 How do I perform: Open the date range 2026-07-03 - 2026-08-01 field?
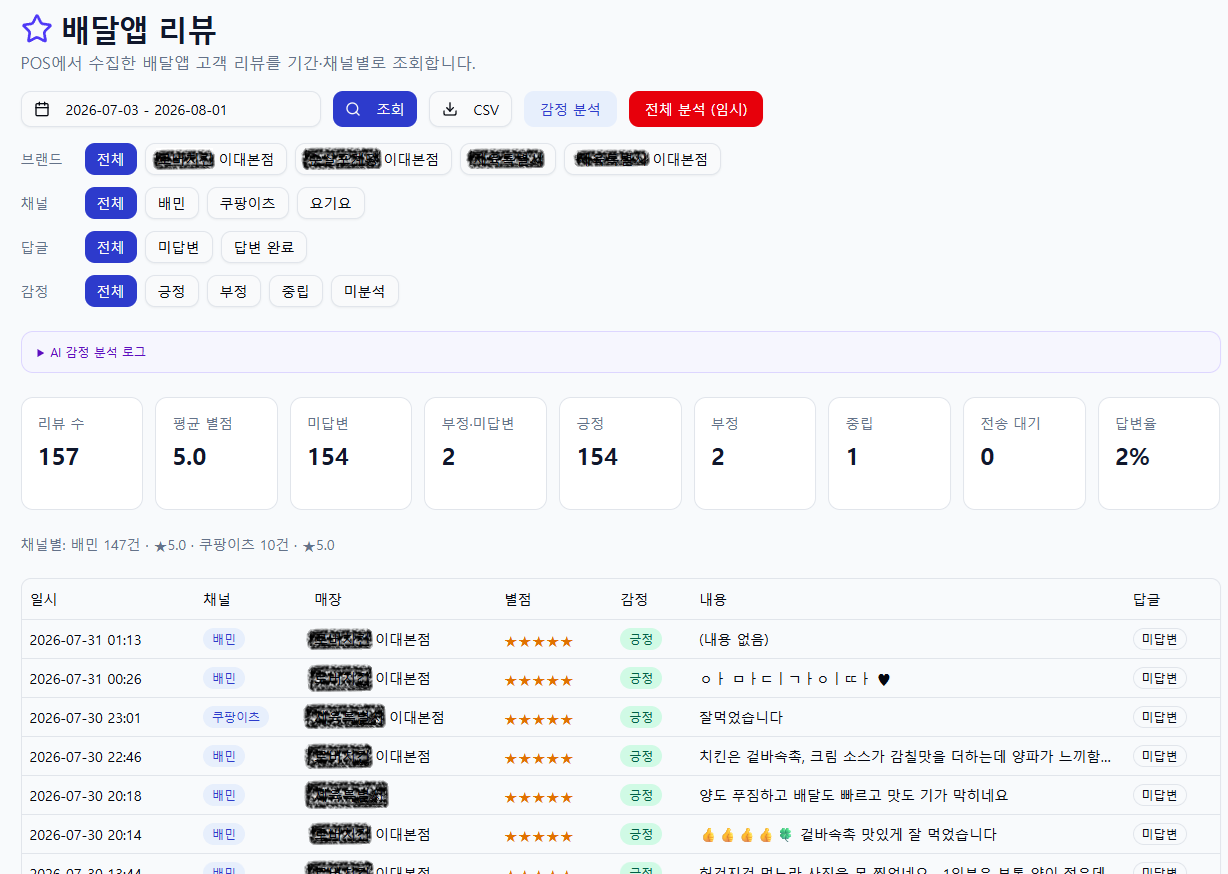171,109
